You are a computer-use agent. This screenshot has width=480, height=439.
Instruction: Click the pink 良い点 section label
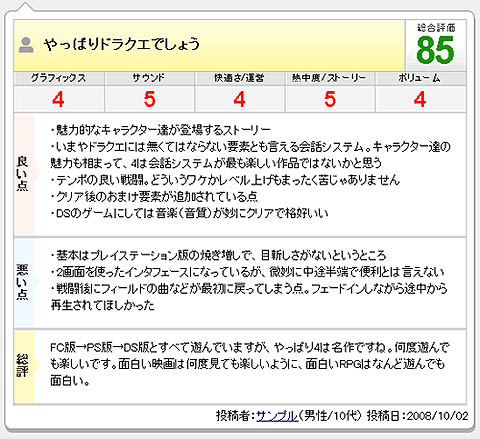(x=23, y=174)
